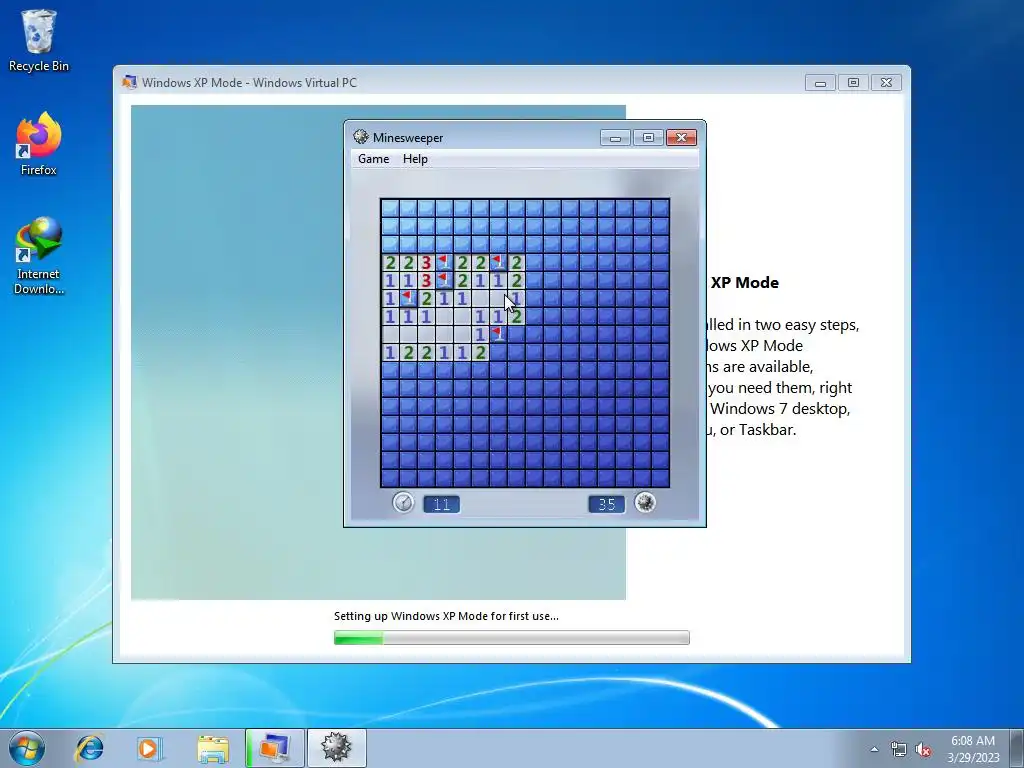Click the remaining mines value 35
This screenshot has height=768, width=1024.
pyautogui.click(x=606, y=504)
